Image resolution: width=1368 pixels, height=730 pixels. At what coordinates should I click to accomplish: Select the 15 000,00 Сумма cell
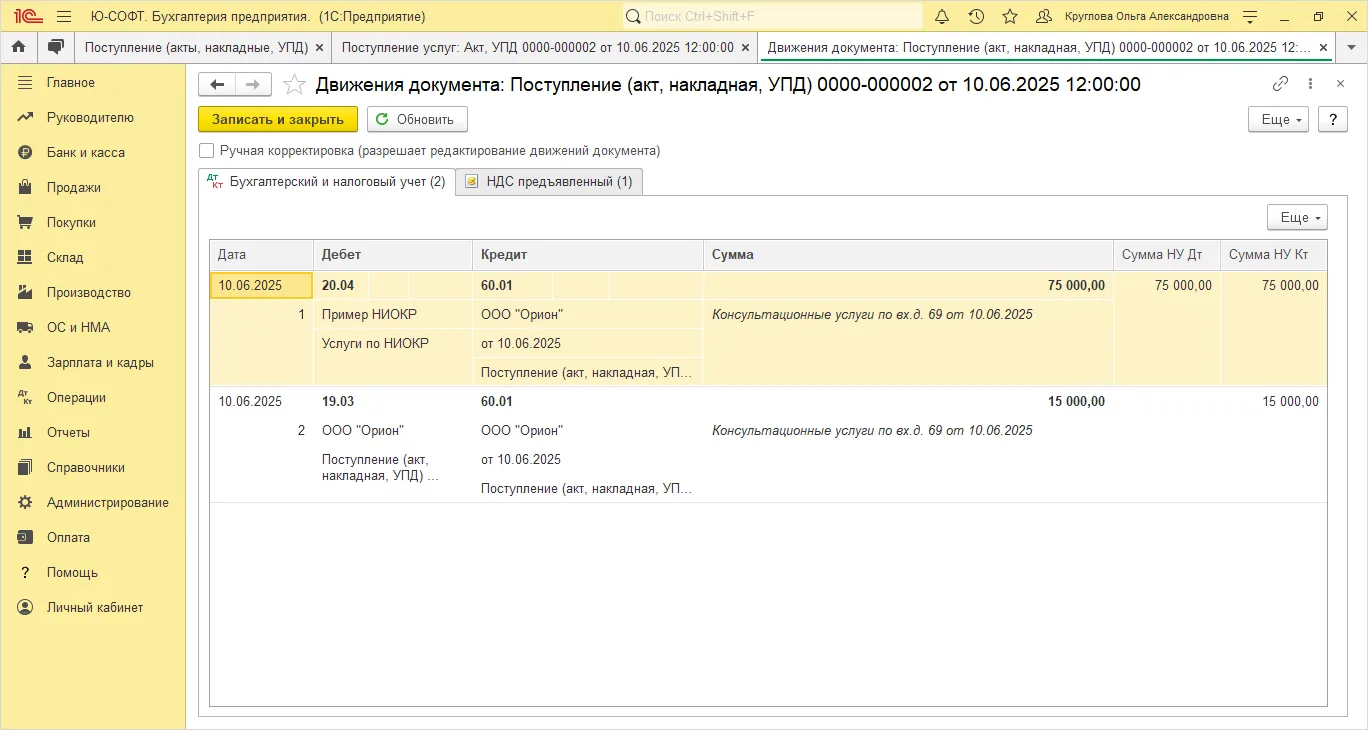908,402
